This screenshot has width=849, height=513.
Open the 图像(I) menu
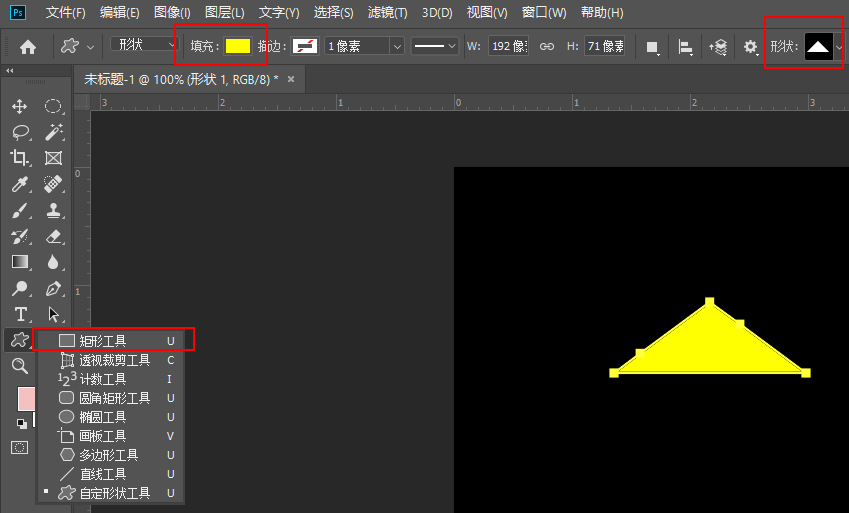click(172, 12)
